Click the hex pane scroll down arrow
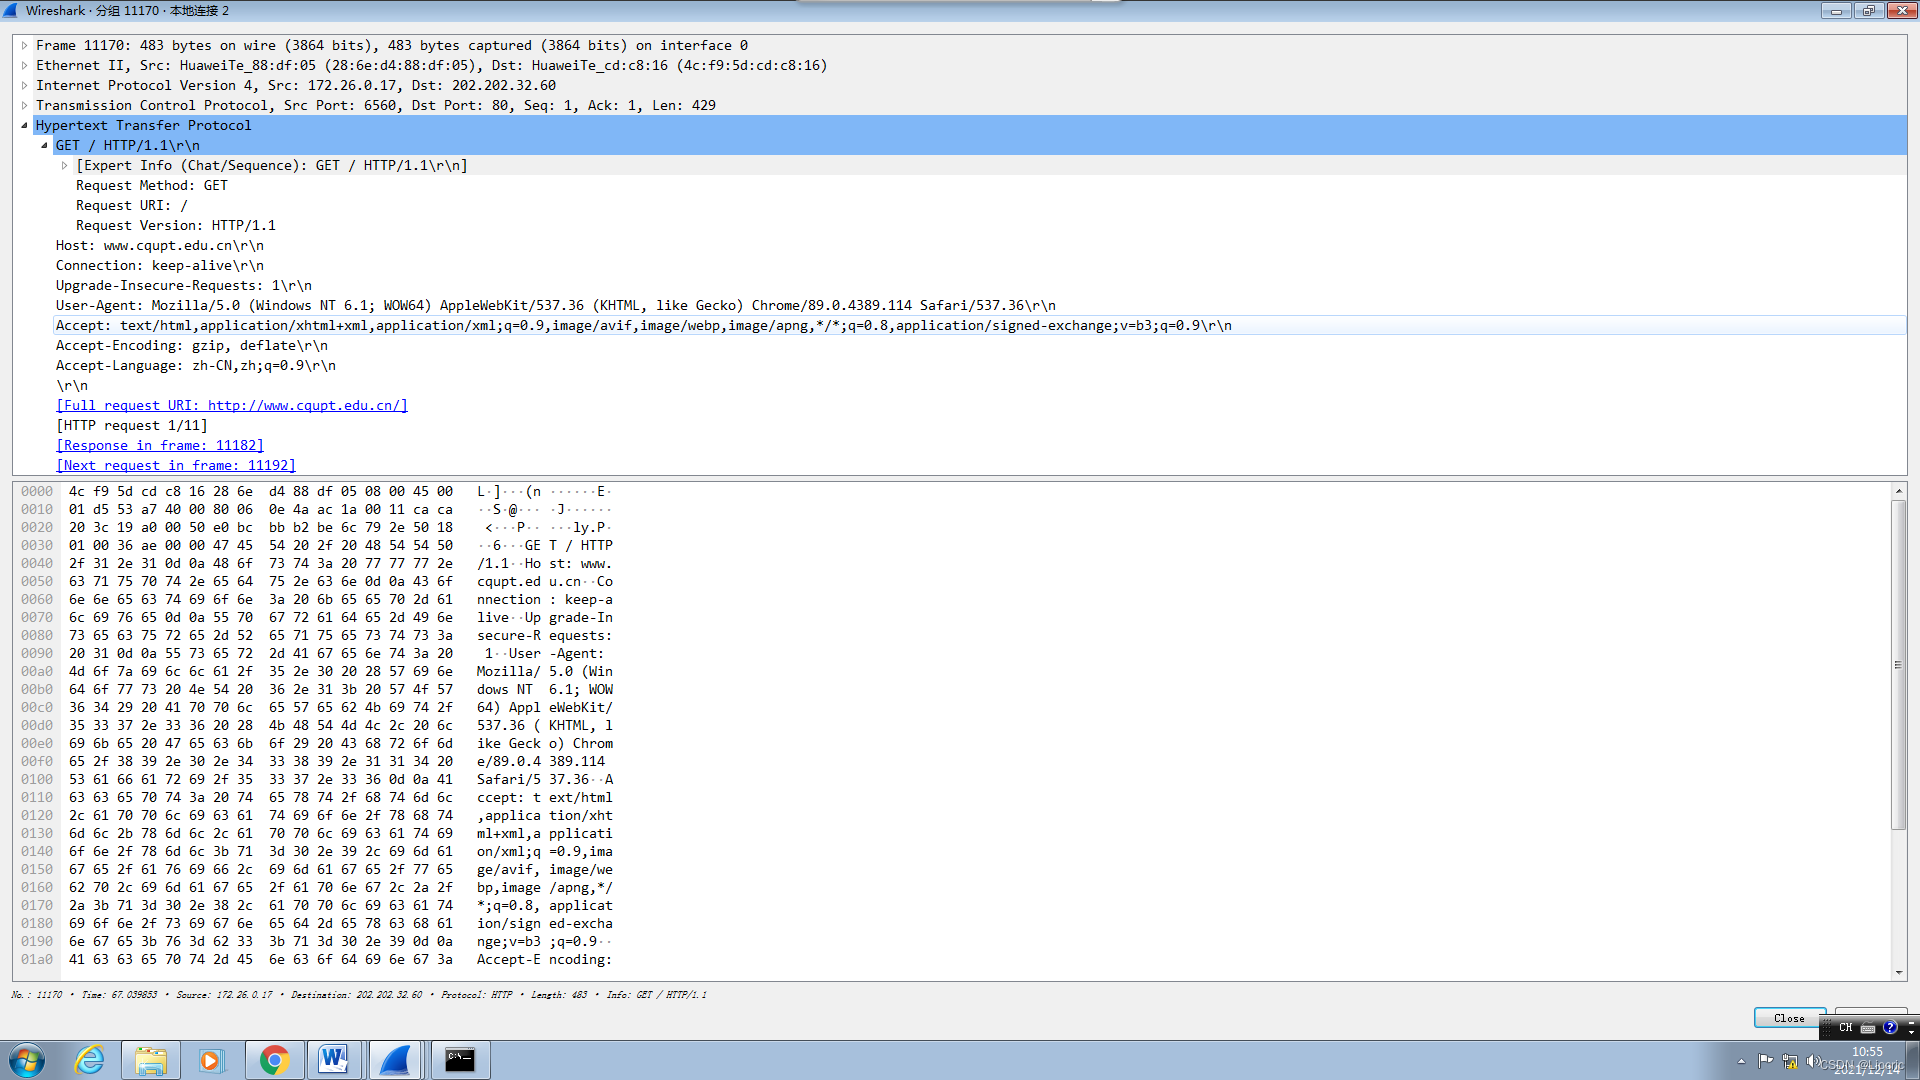This screenshot has height=1080, width=1920. pos(1898,972)
